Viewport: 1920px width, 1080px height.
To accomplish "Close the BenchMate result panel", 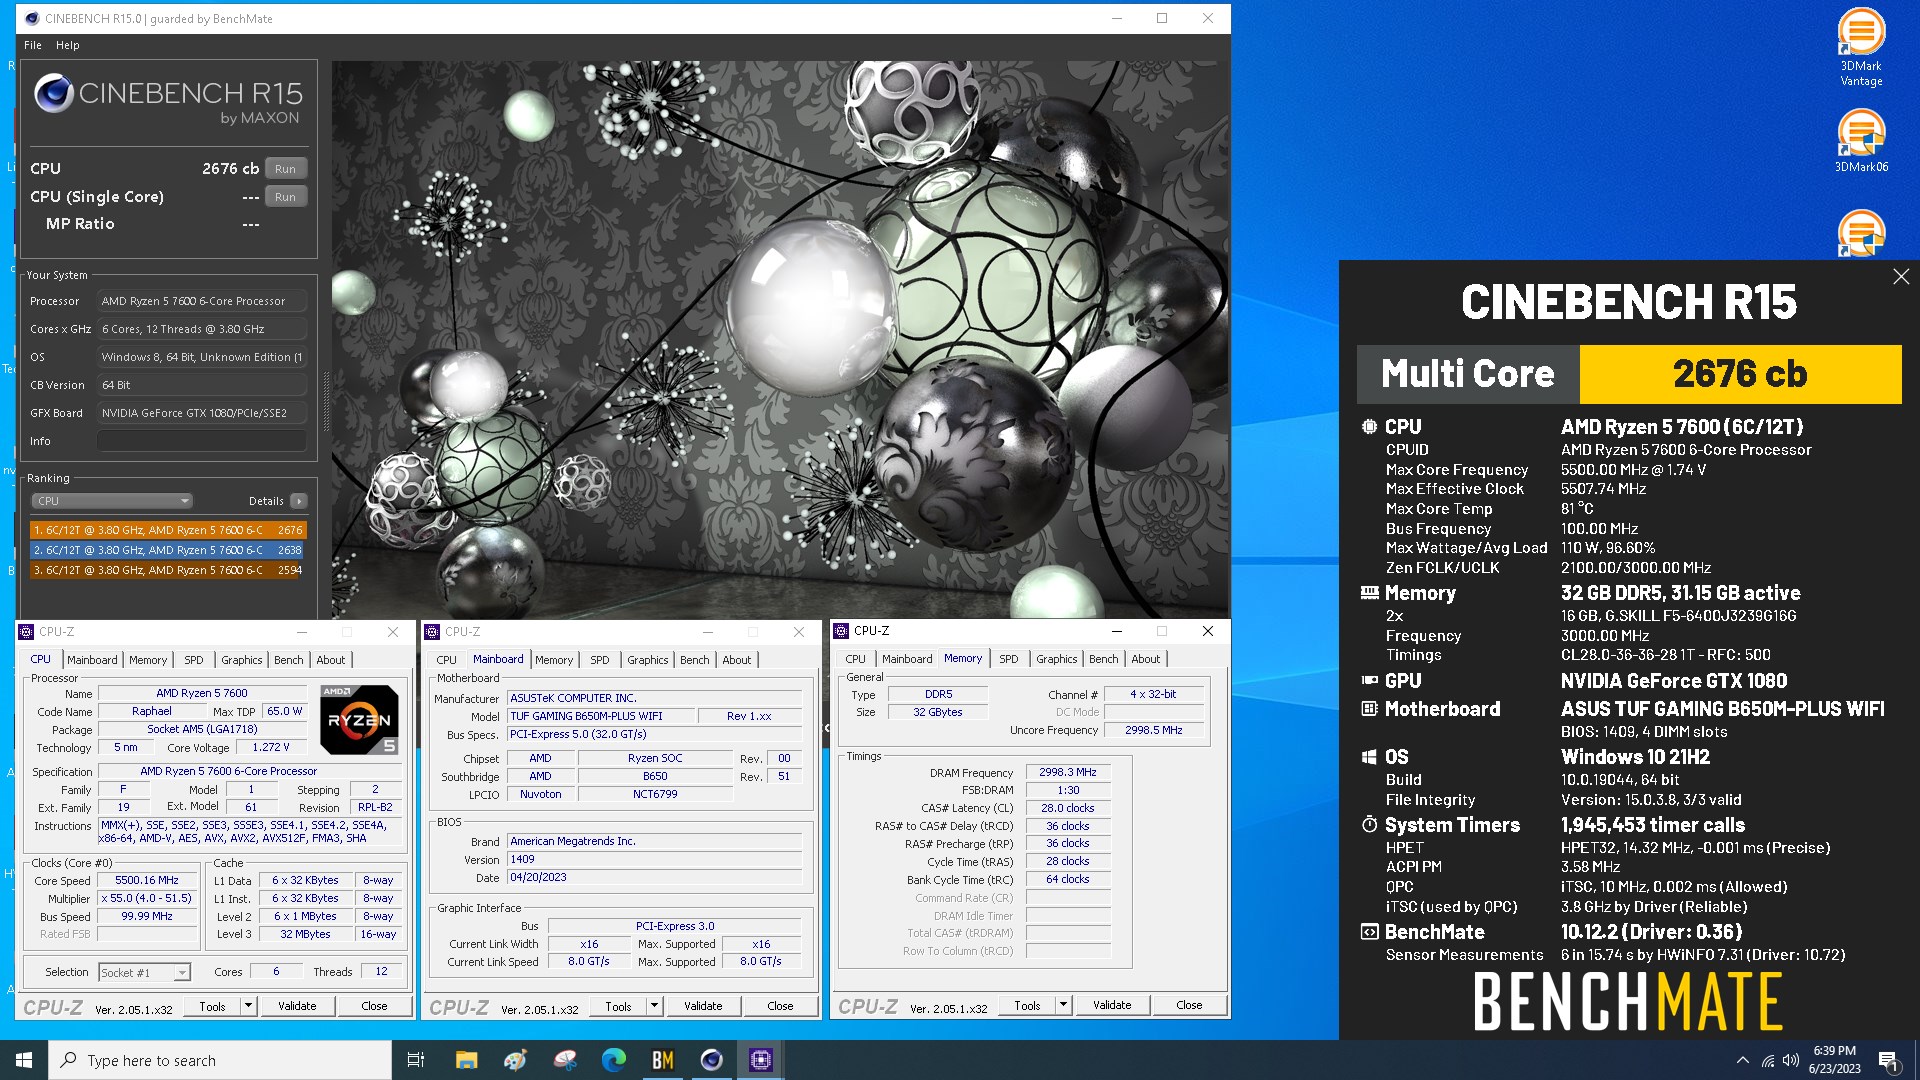I will point(1901,277).
